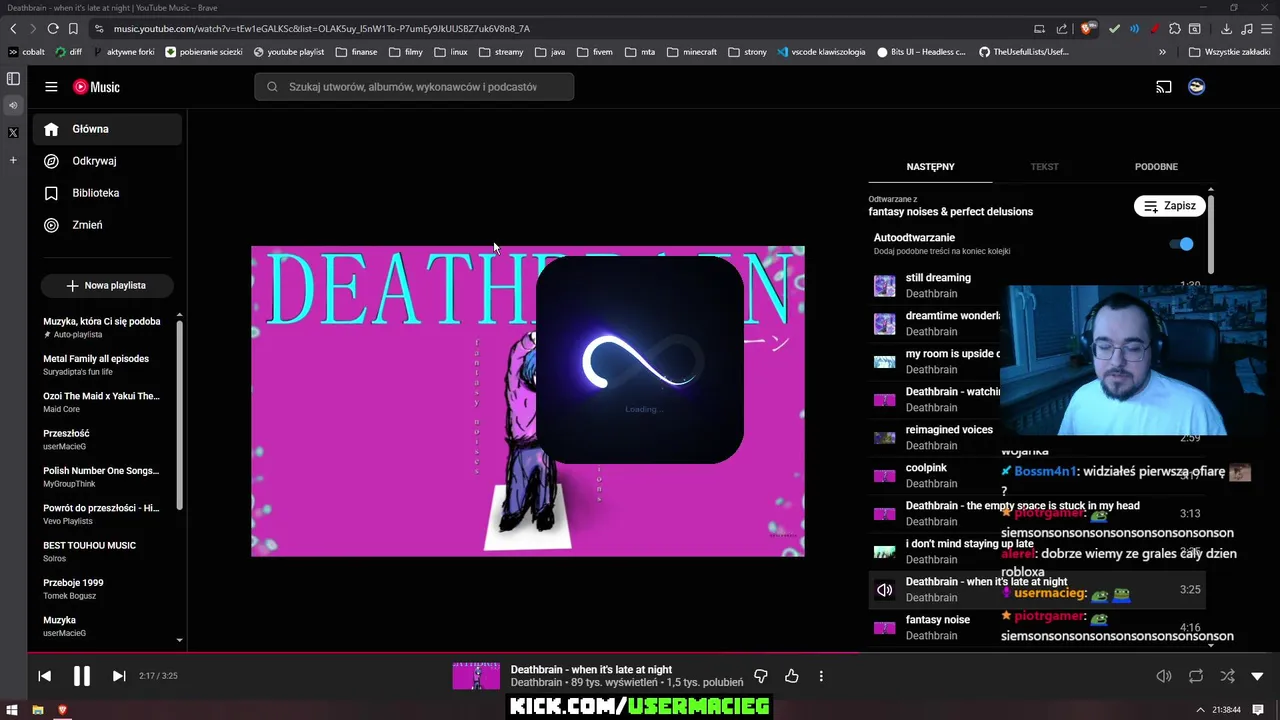Image resolution: width=1280 pixels, height=720 pixels.
Task: Open playlist Muzyka, która Ci się podoba
Action: click(x=102, y=327)
